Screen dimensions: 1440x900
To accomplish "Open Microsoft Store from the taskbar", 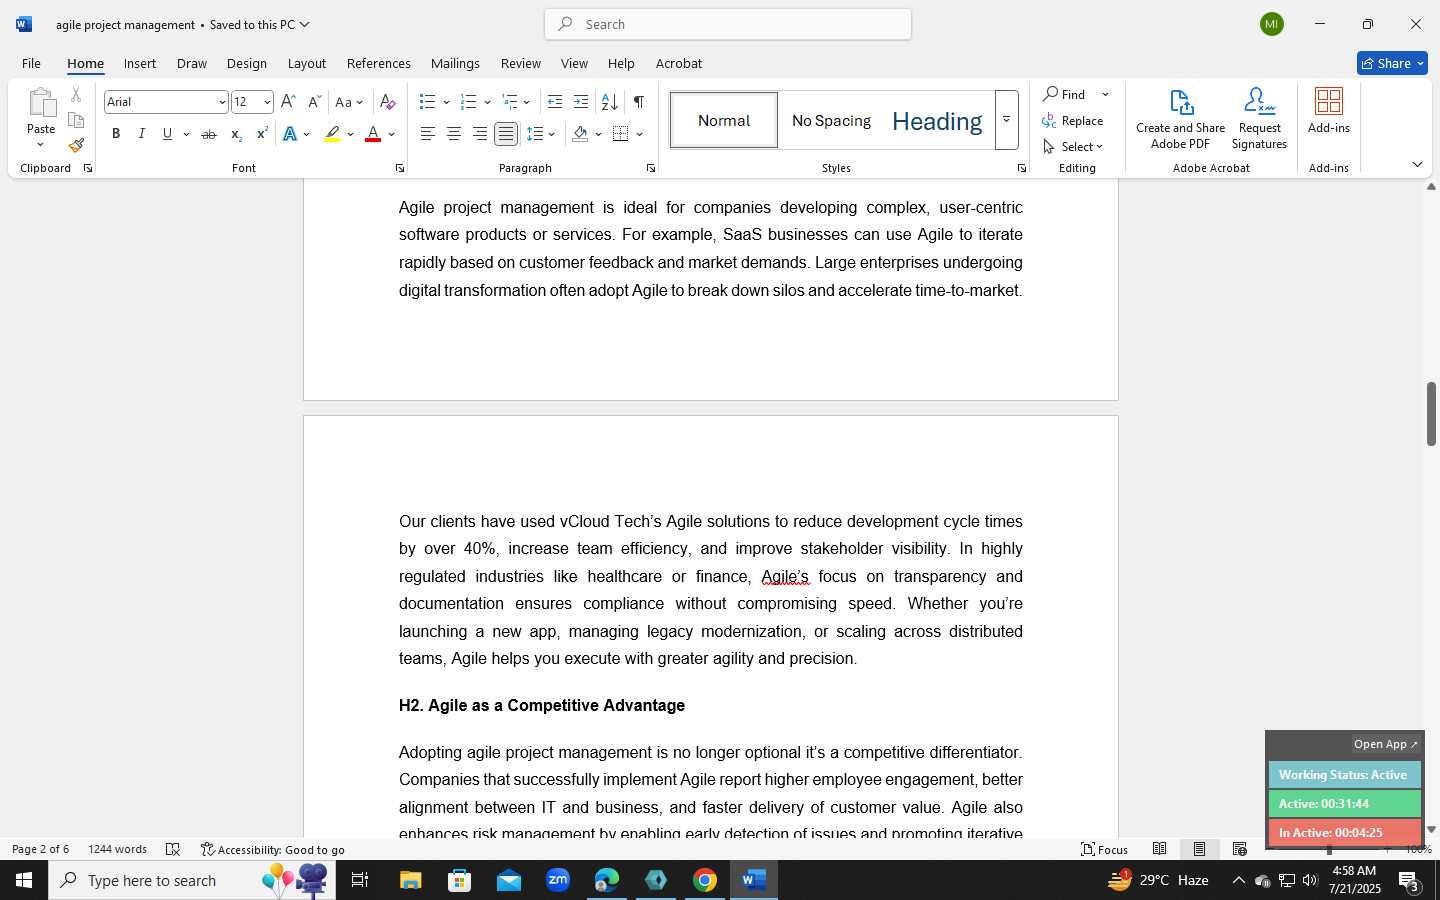I will 460,880.
